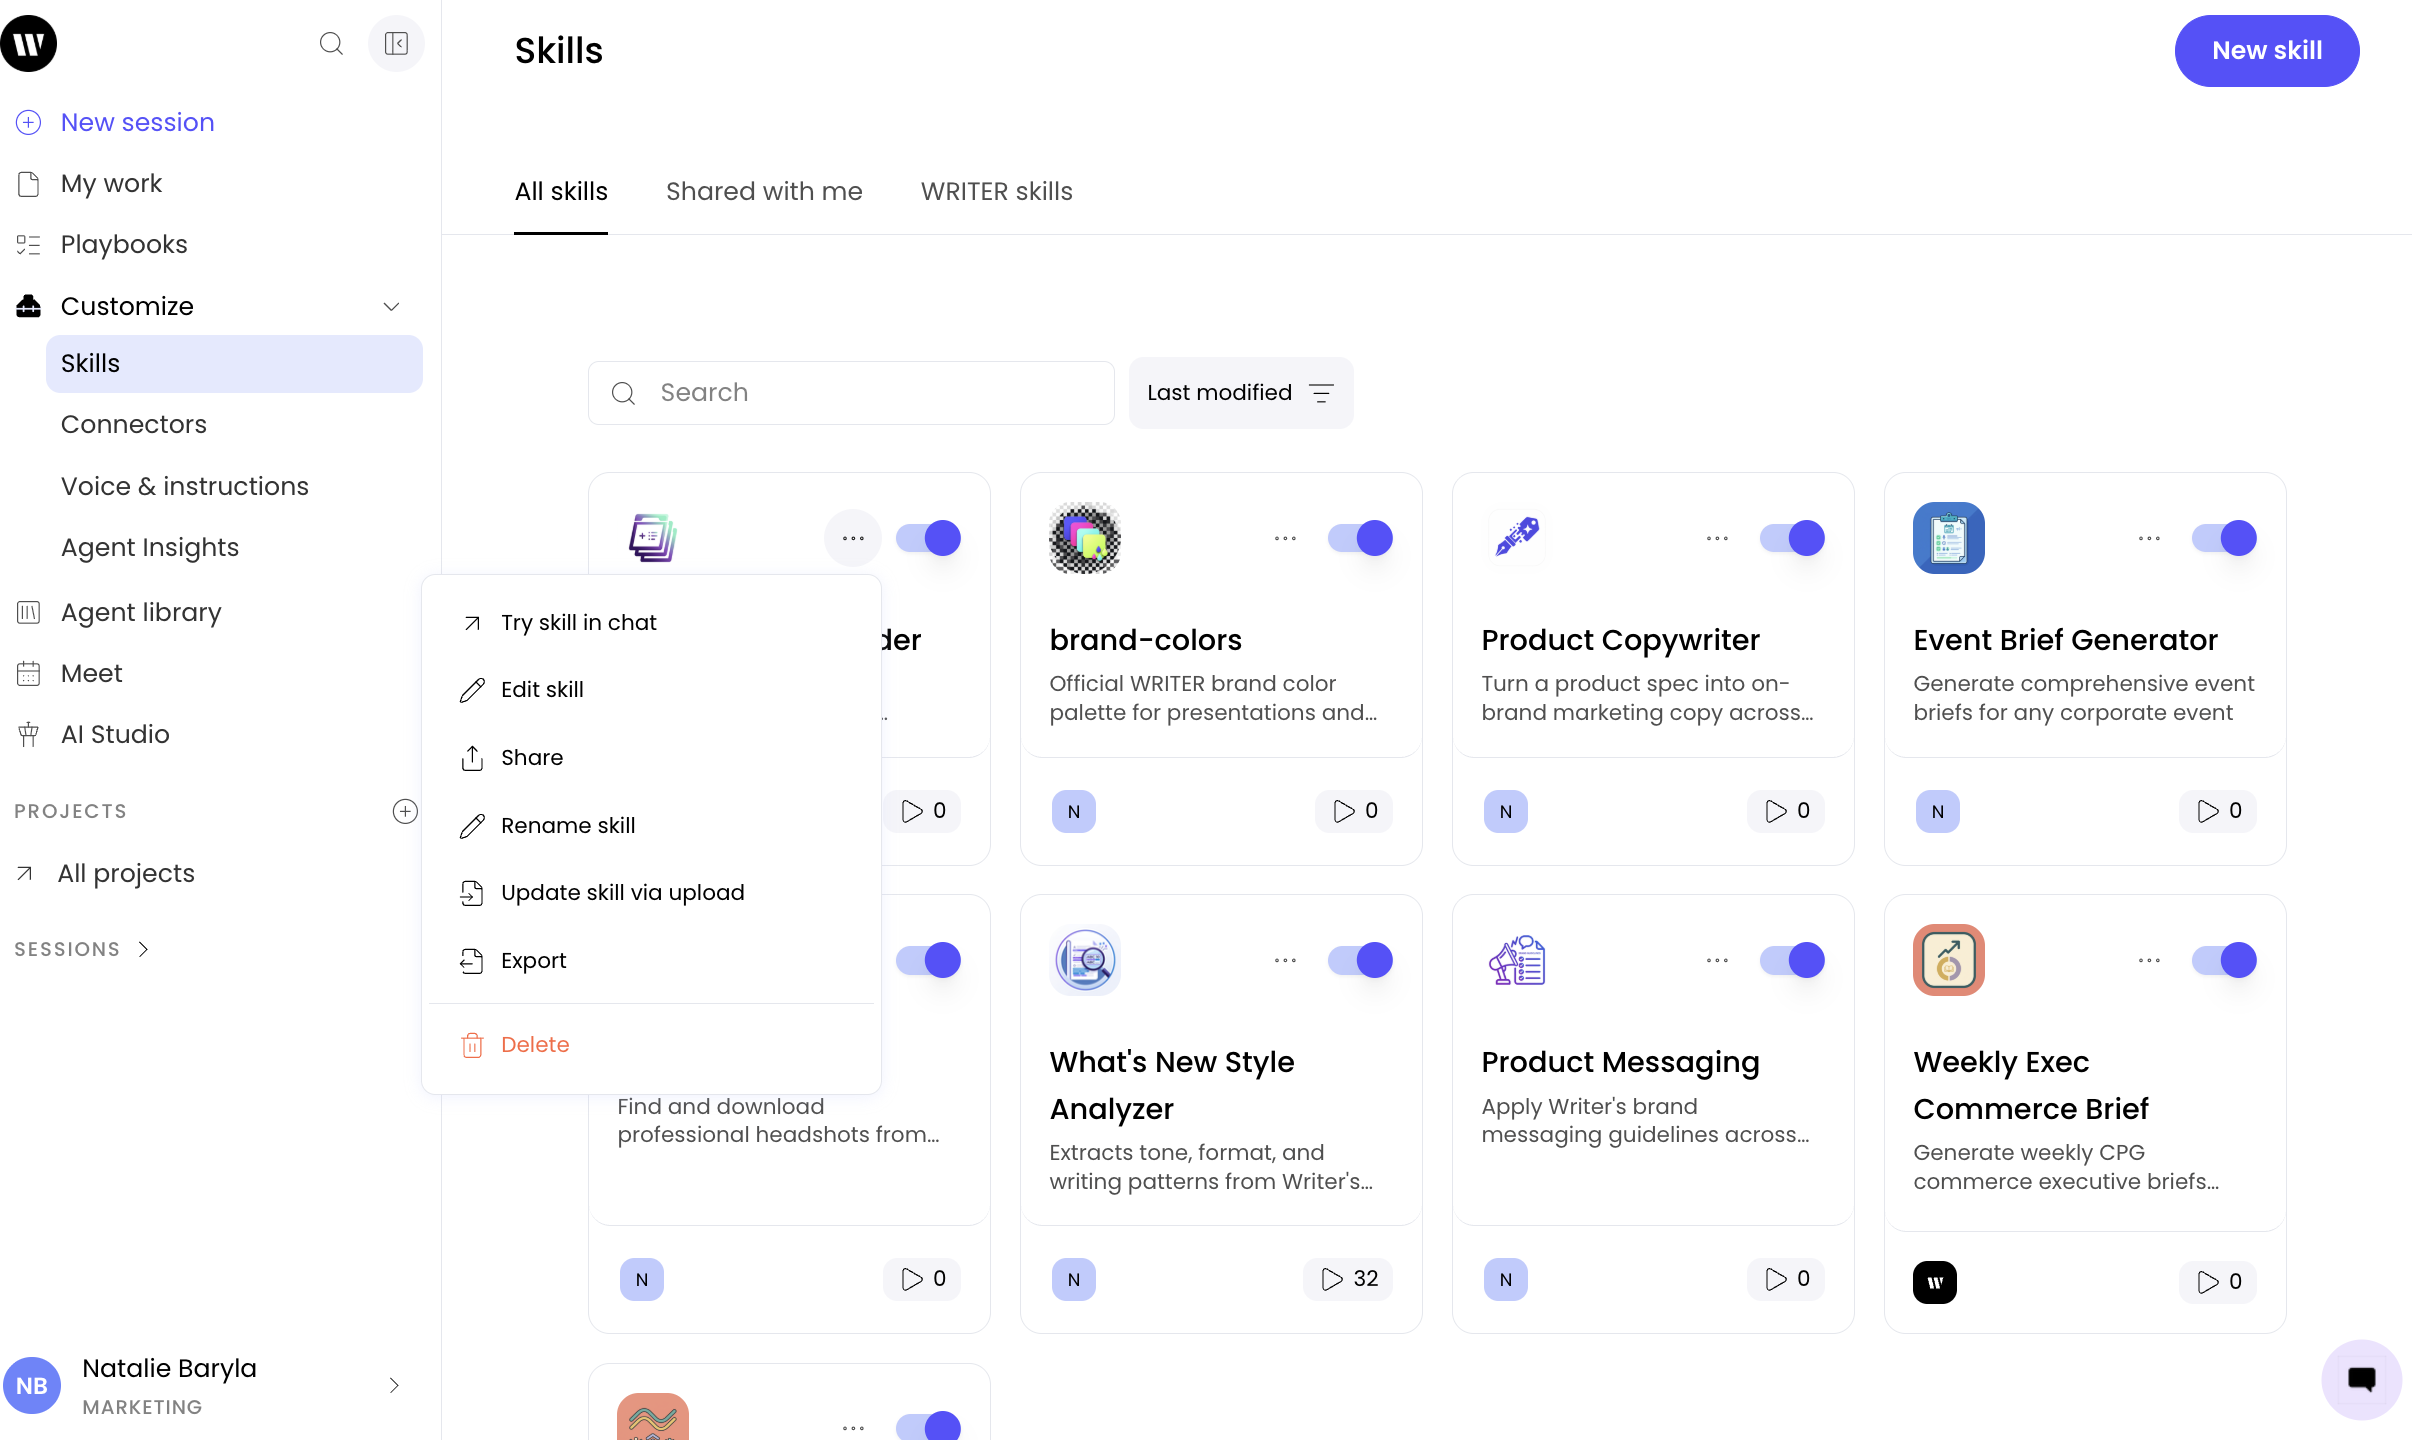The height and width of the screenshot is (1440, 2412).
Task: Disable the brand-colors skill toggle
Action: 1360,538
